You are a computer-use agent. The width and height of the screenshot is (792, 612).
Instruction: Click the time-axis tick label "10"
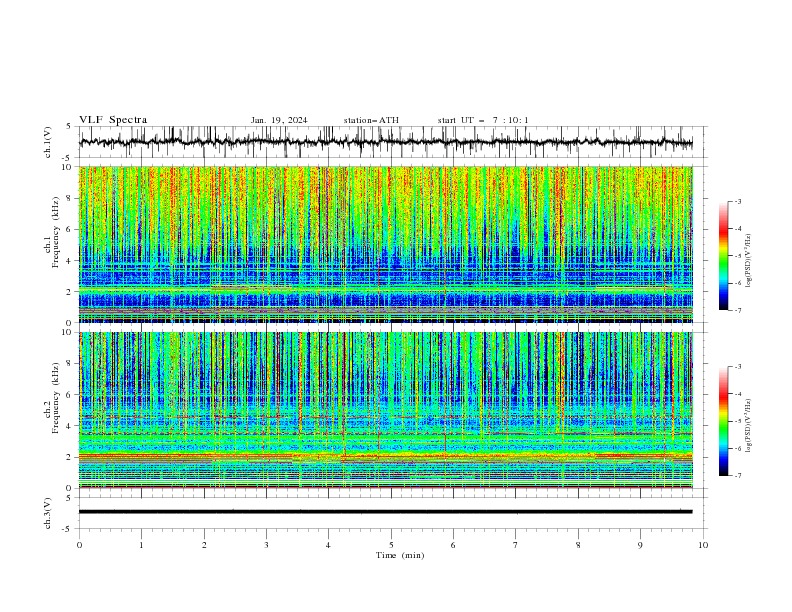coord(703,545)
